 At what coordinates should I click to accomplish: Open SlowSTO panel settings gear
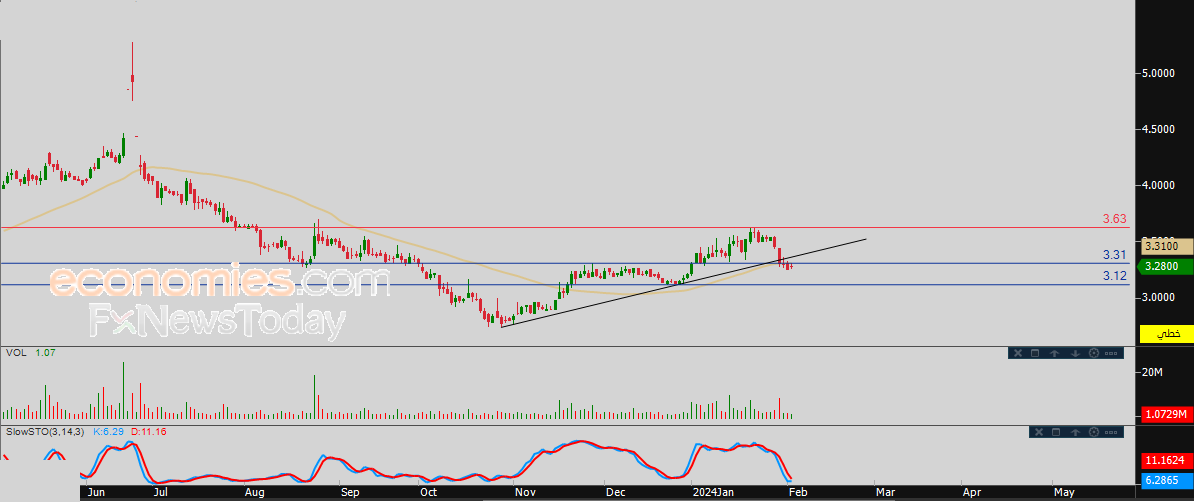pyautogui.click(x=1094, y=432)
